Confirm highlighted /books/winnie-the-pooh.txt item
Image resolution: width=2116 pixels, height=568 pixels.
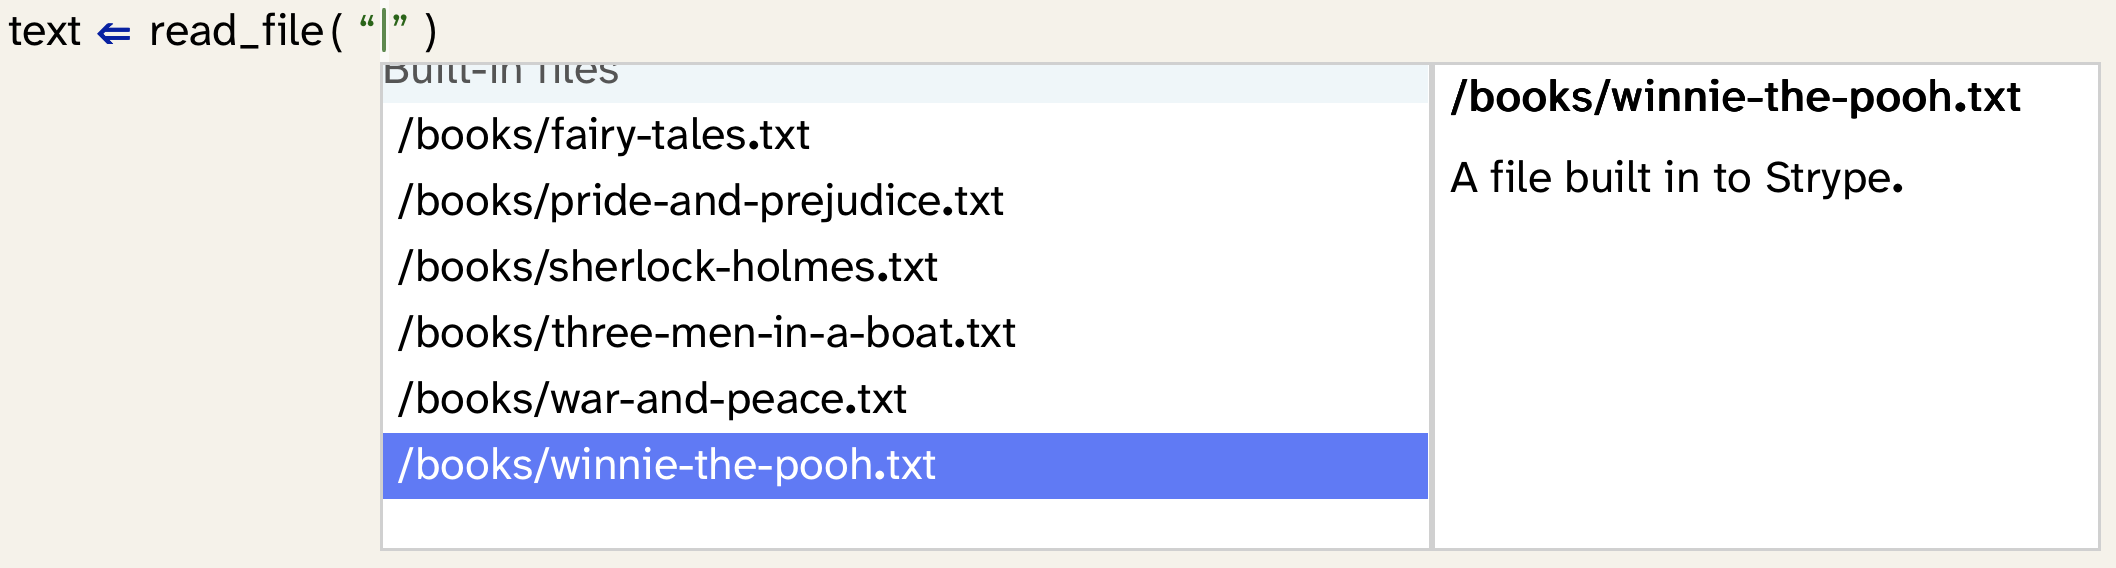pos(905,465)
